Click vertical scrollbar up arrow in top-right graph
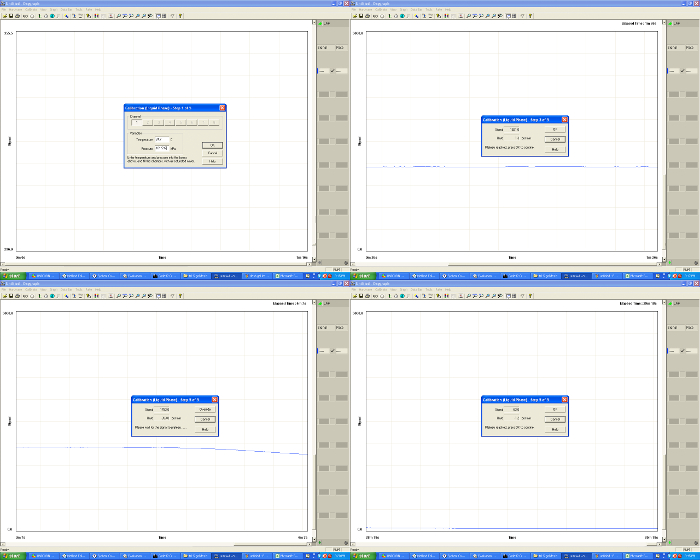This screenshot has height=560, width=700. coord(664,22)
